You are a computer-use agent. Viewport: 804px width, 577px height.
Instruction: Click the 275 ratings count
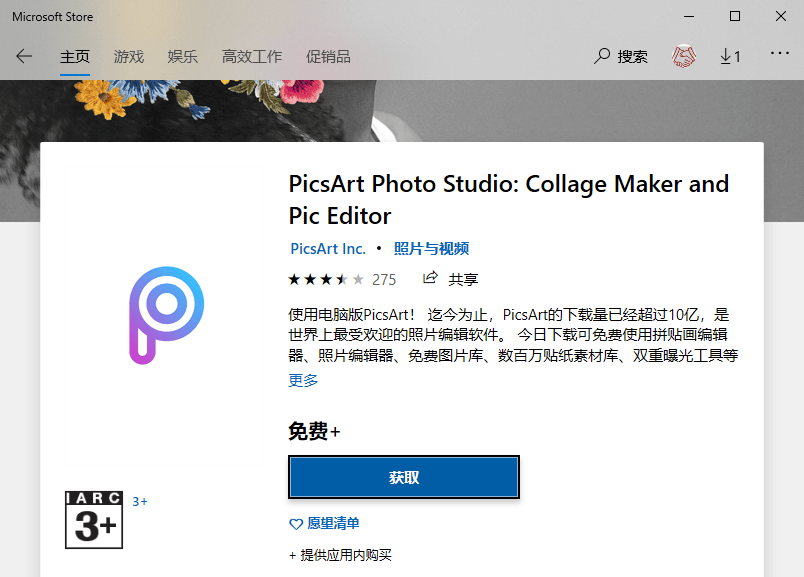(x=384, y=280)
